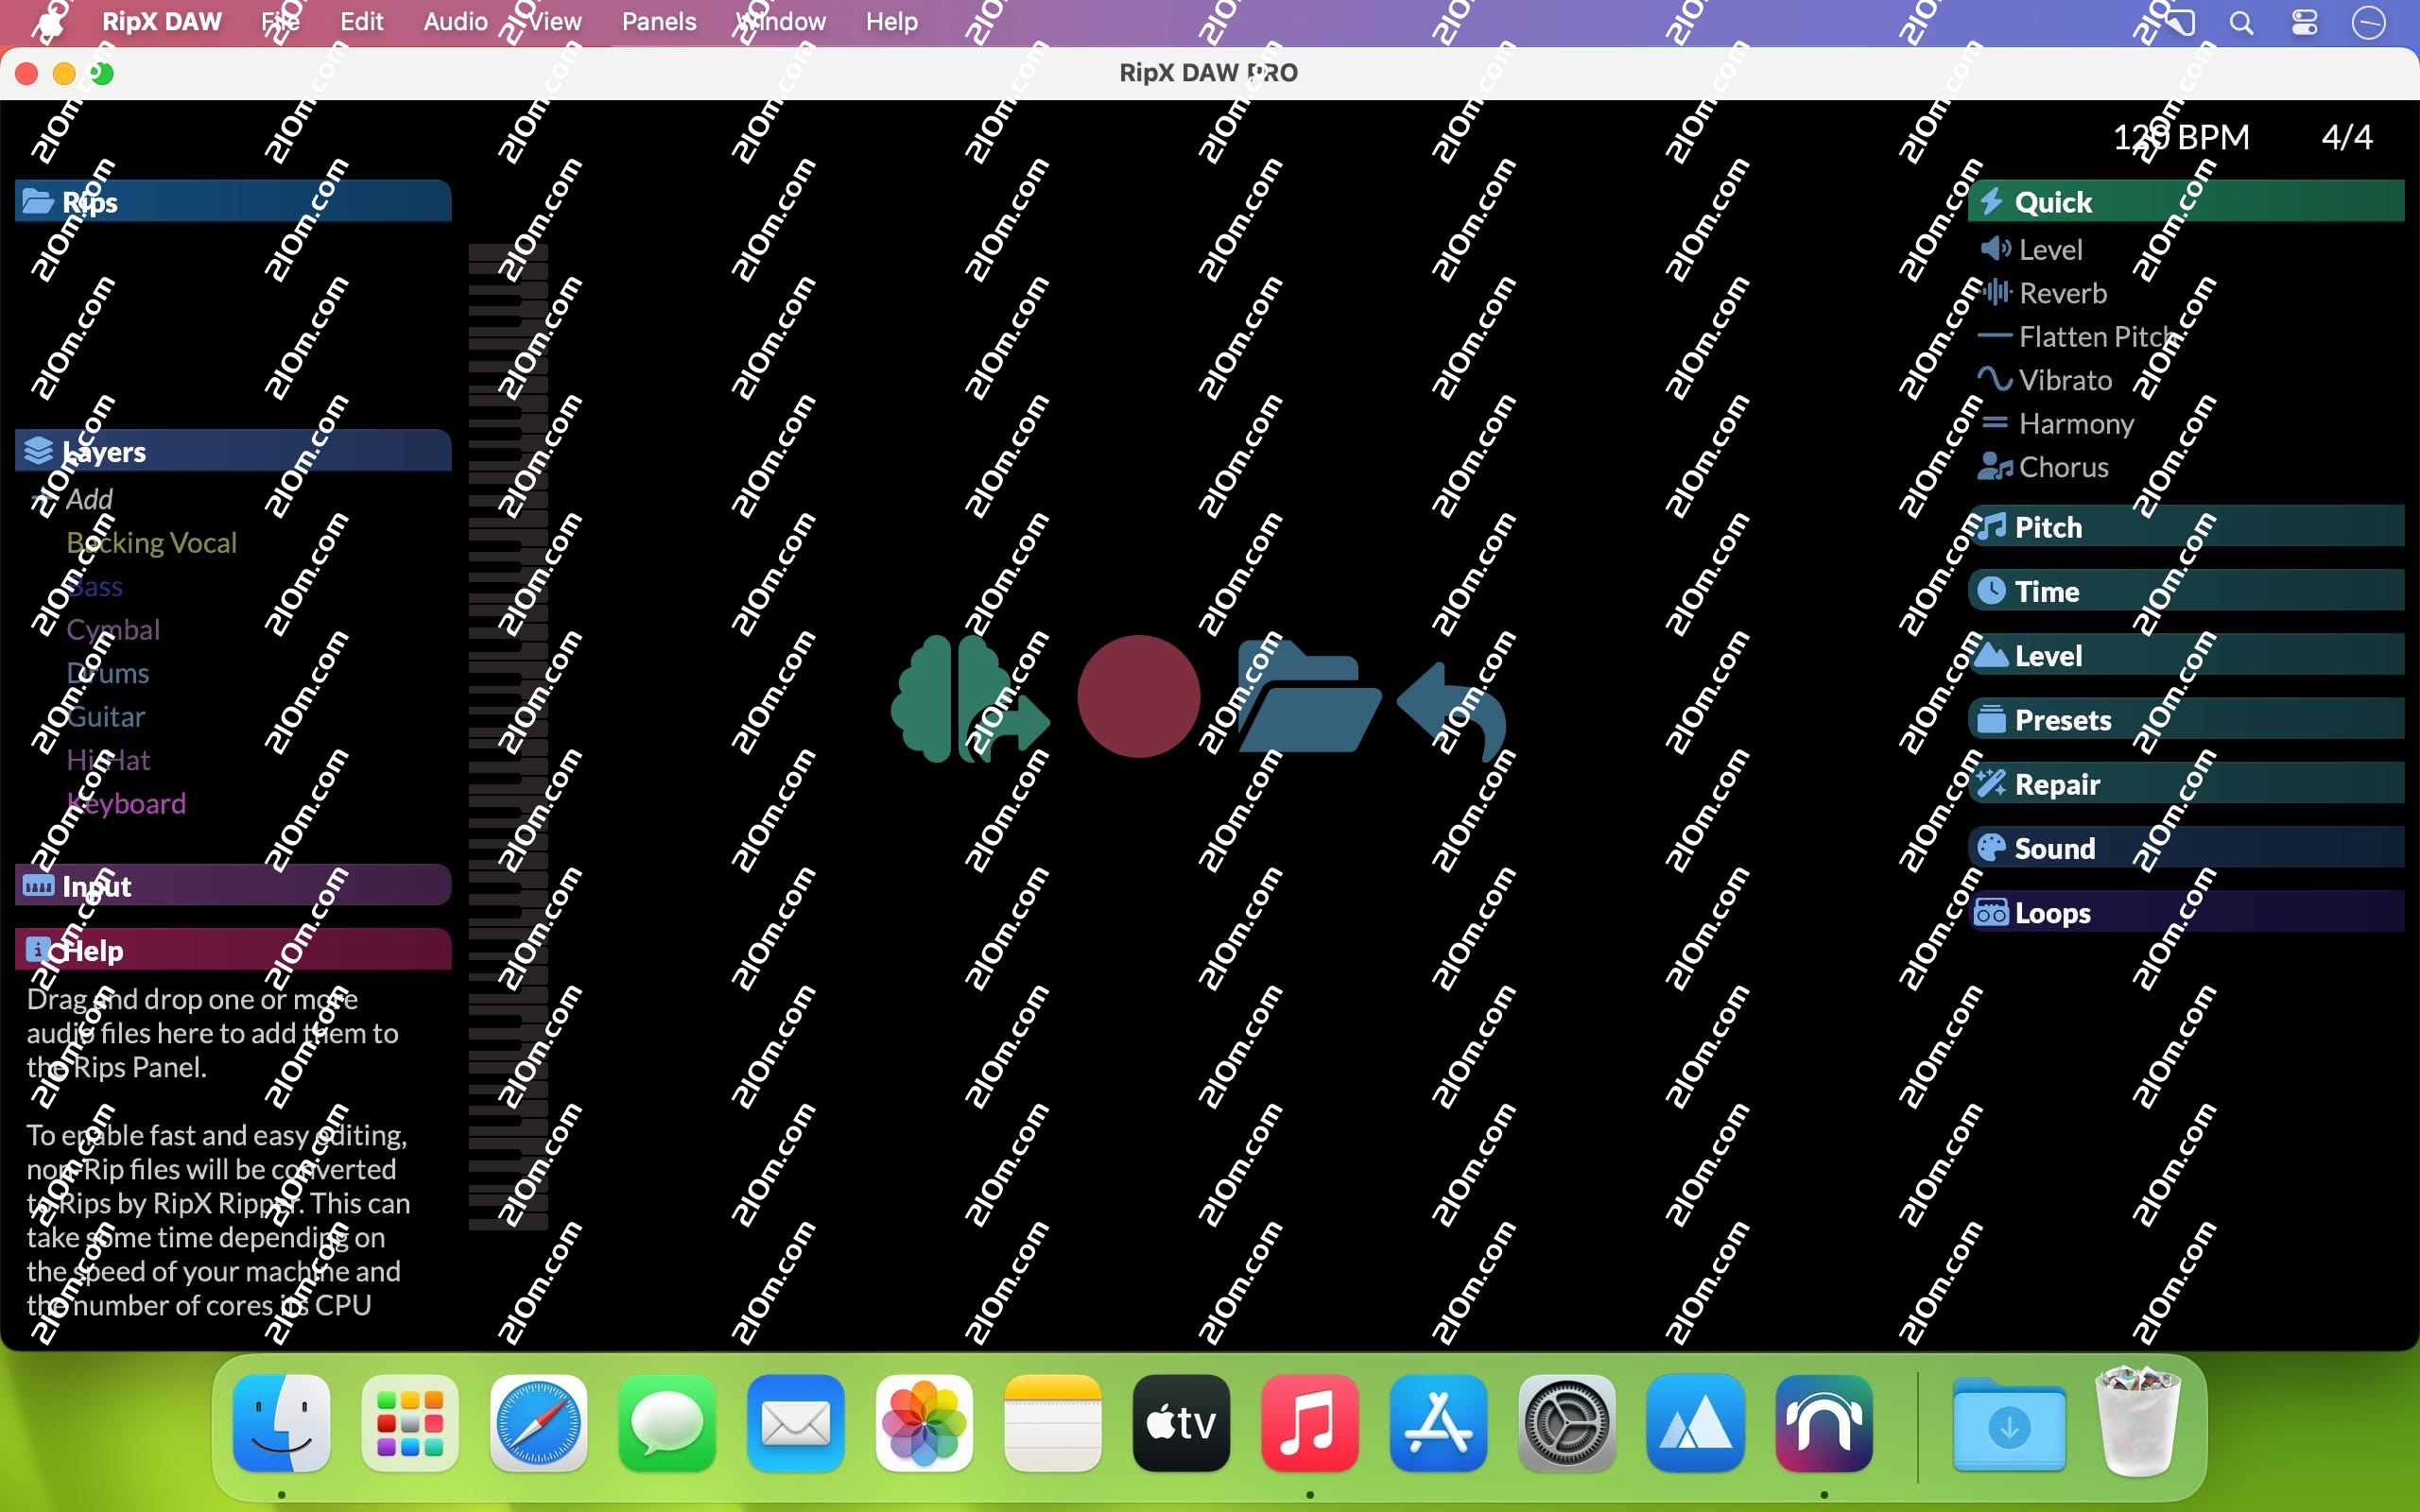Toggle the Drums layer
2420x1512 pixels.
[108, 673]
